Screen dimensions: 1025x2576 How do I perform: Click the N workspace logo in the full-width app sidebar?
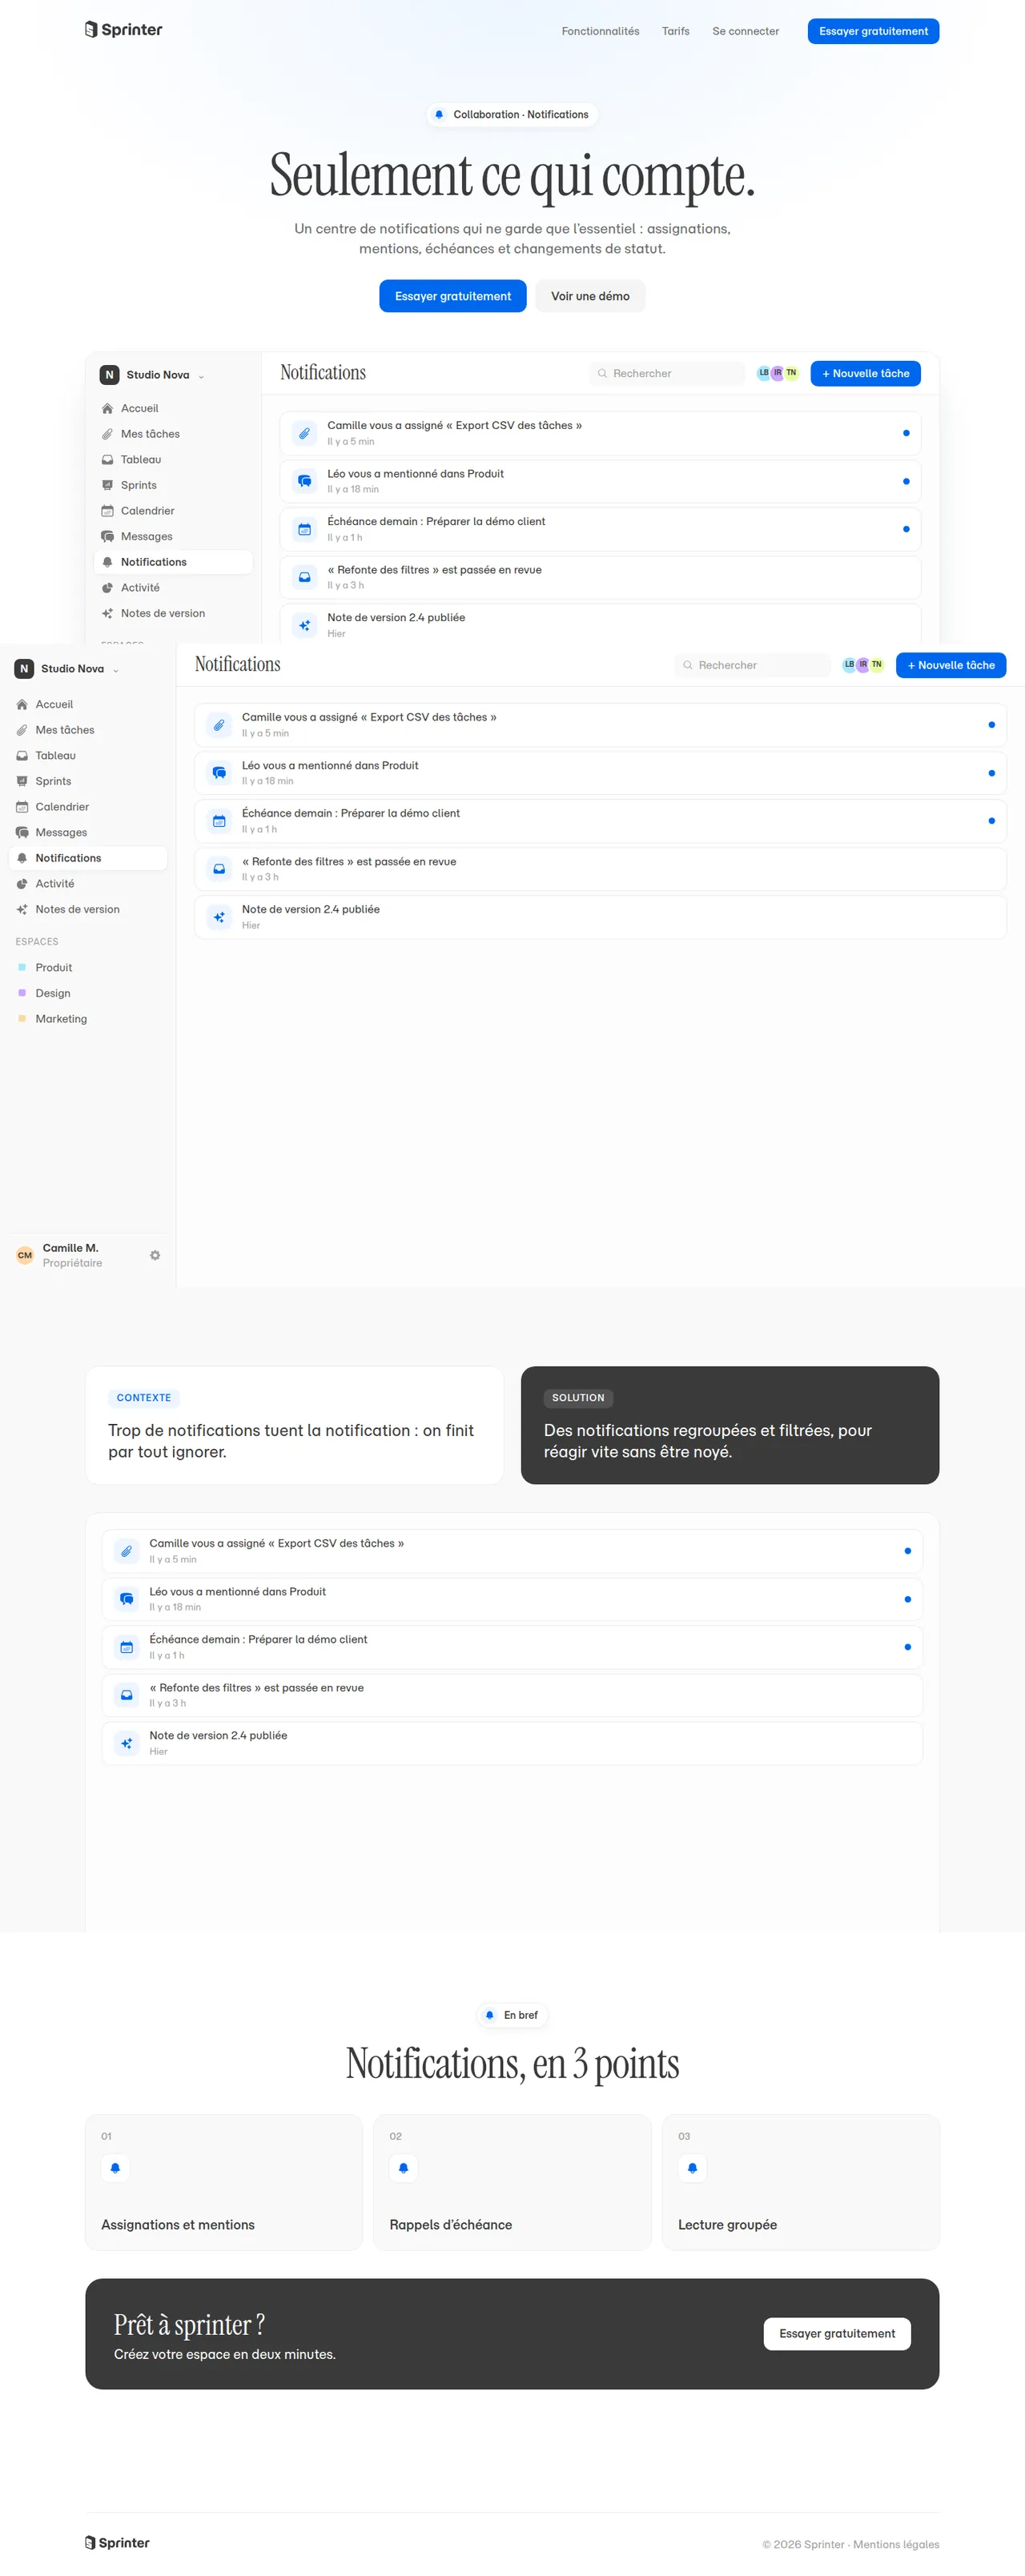tap(24, 668)
